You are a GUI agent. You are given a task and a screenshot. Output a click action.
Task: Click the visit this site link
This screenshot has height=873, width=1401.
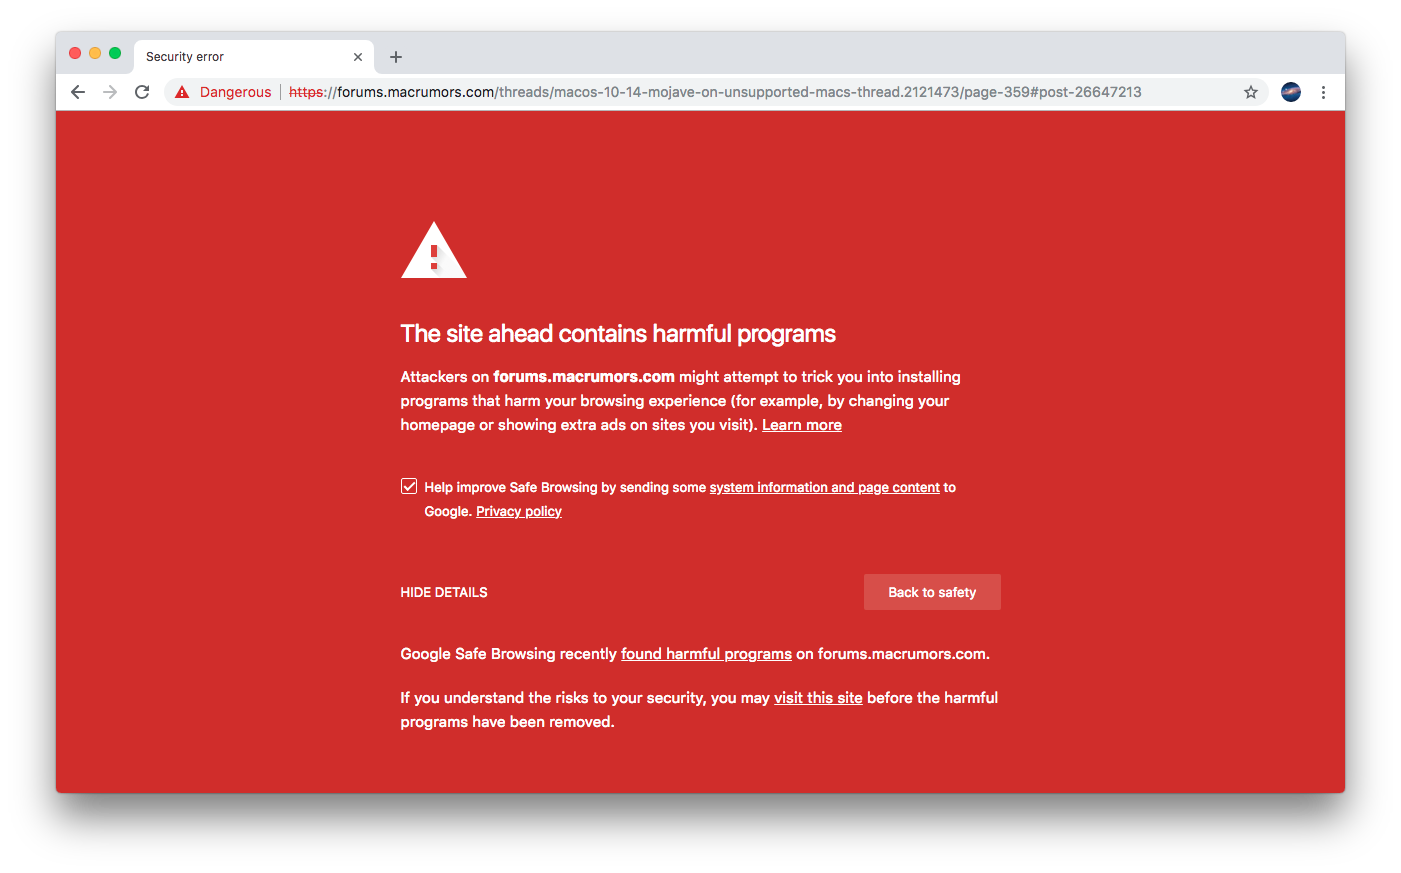coord(818,698)
